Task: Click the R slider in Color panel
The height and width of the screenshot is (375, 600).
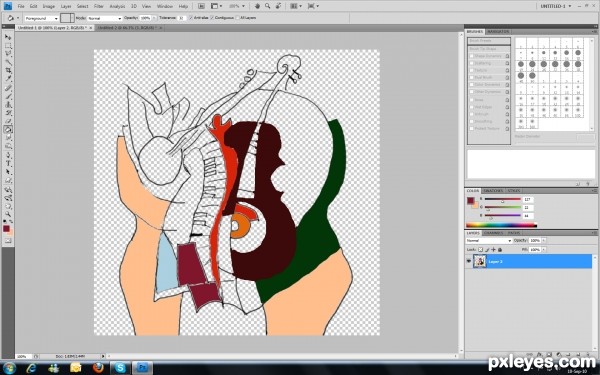Action: [502, 199]
